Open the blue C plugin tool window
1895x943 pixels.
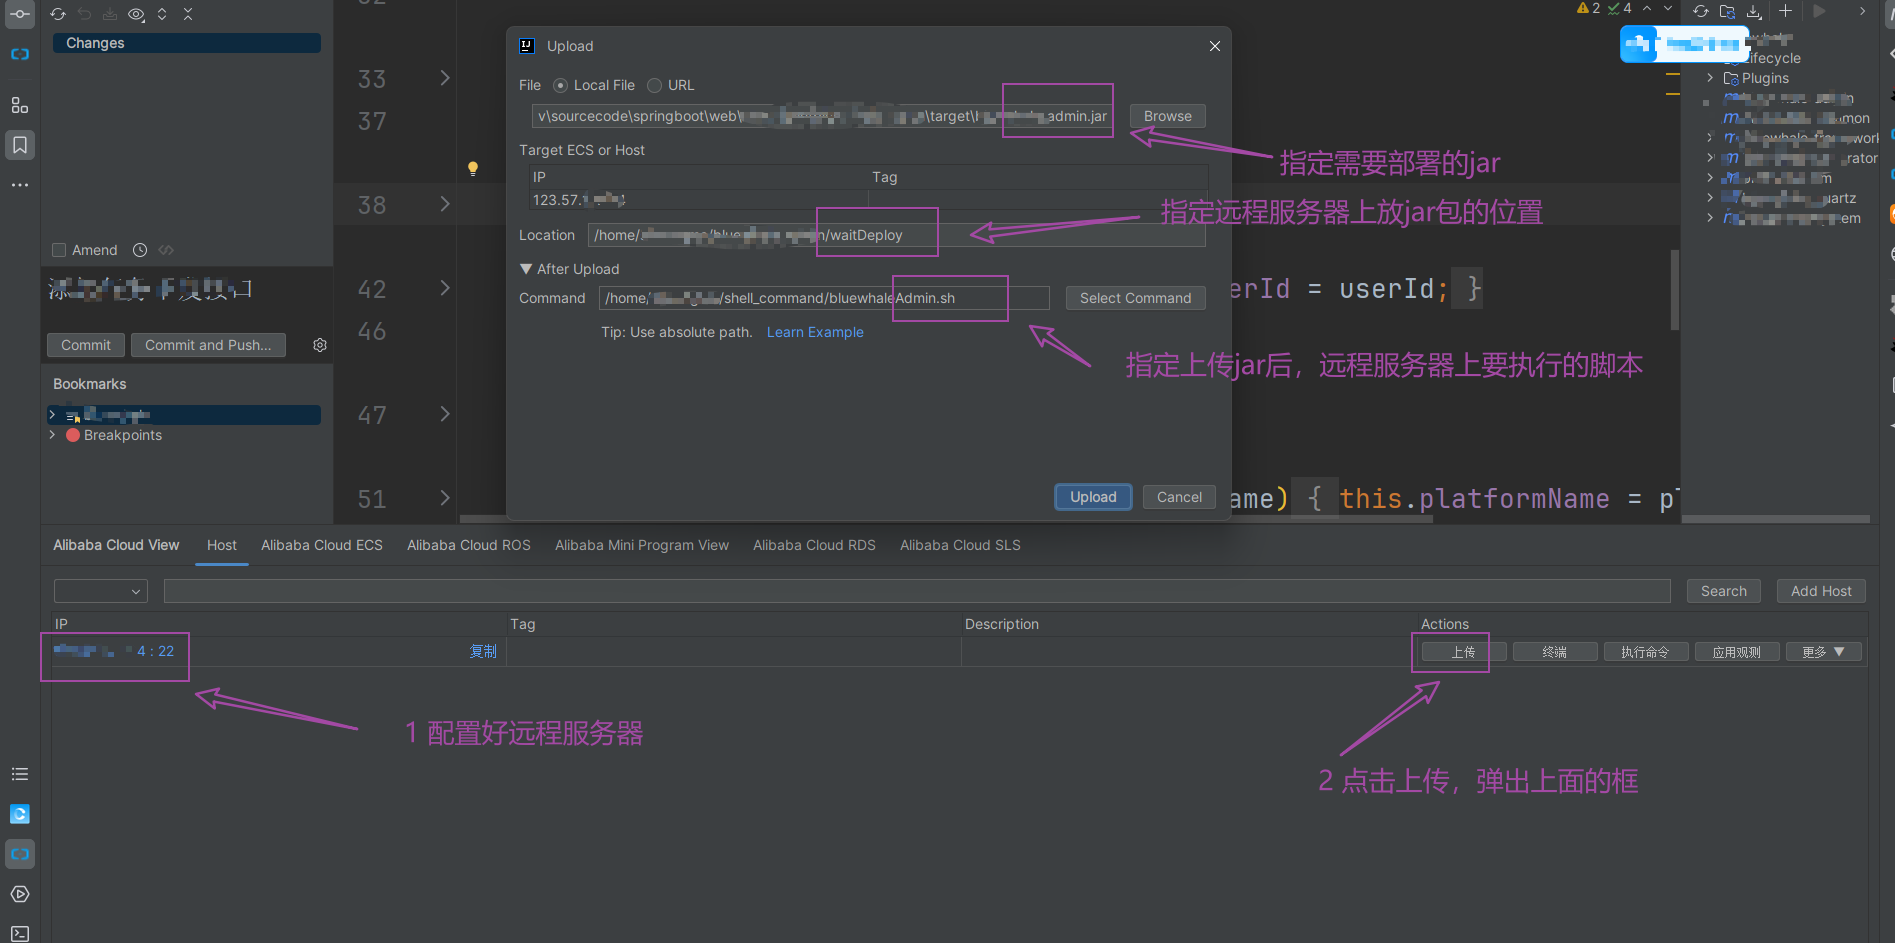[20, 814]
